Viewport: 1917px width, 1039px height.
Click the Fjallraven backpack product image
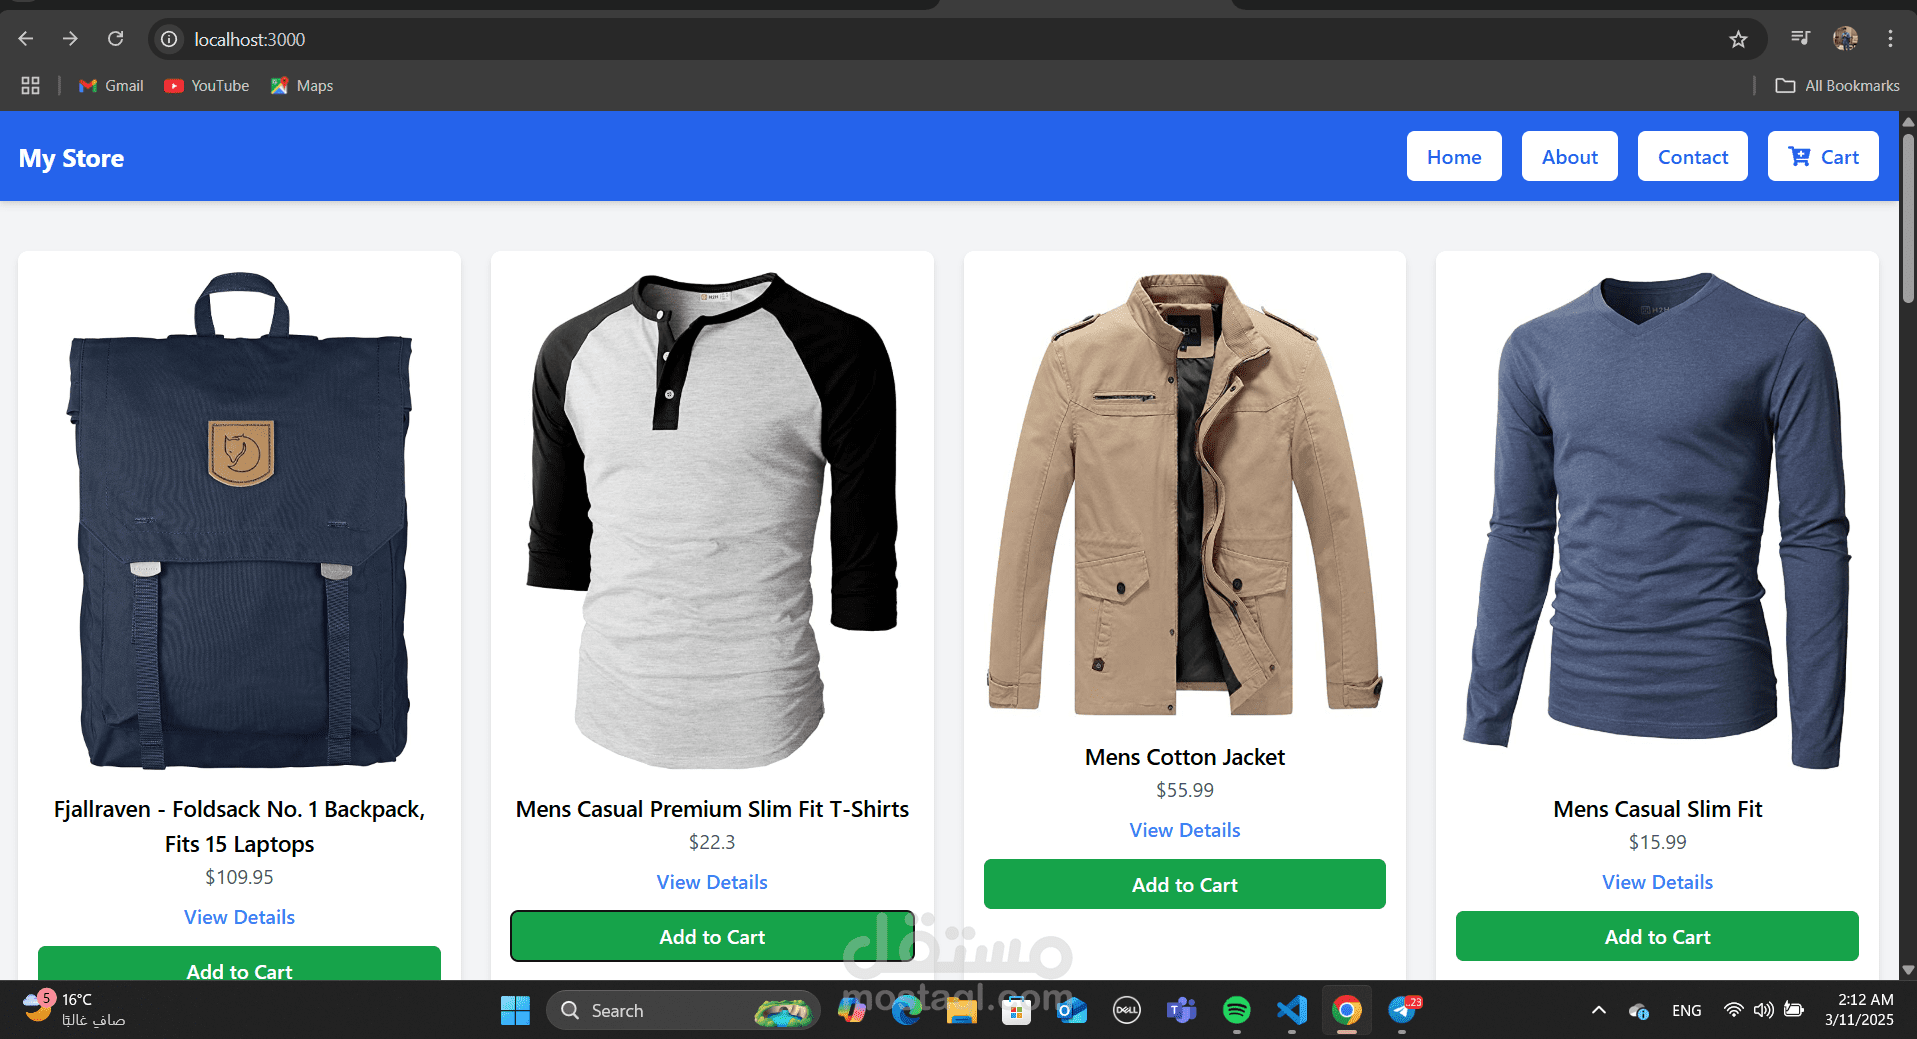point(239,520)
